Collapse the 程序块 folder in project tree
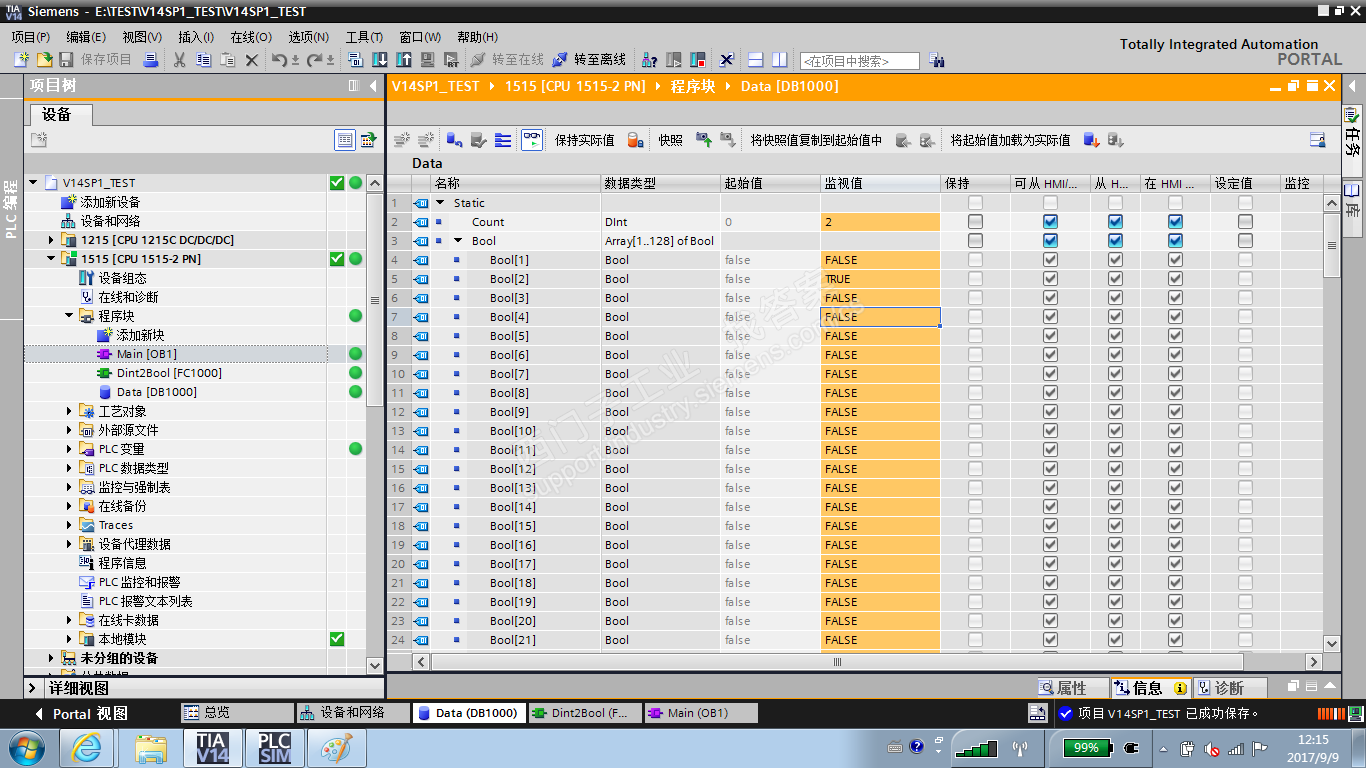Viewport: 1366px width, 768px height. click(x=70, y=316)
